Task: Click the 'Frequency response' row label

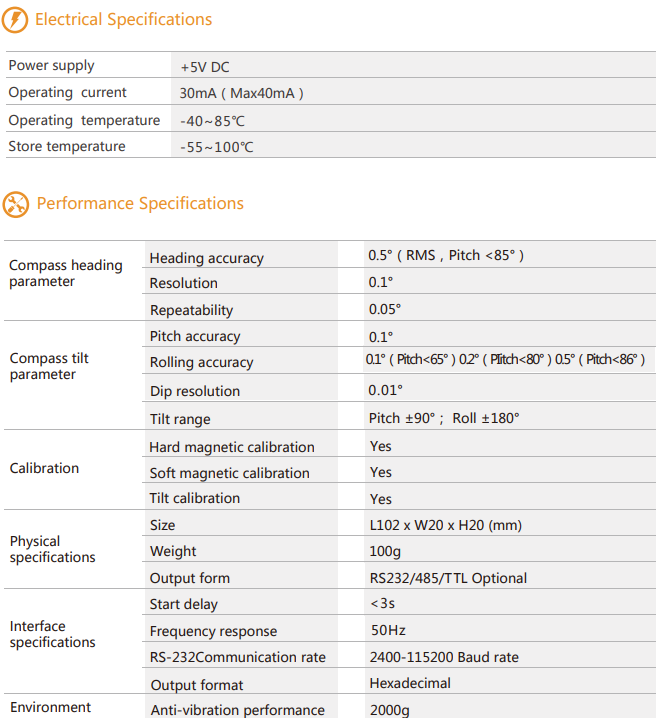Action: [213, 631]
